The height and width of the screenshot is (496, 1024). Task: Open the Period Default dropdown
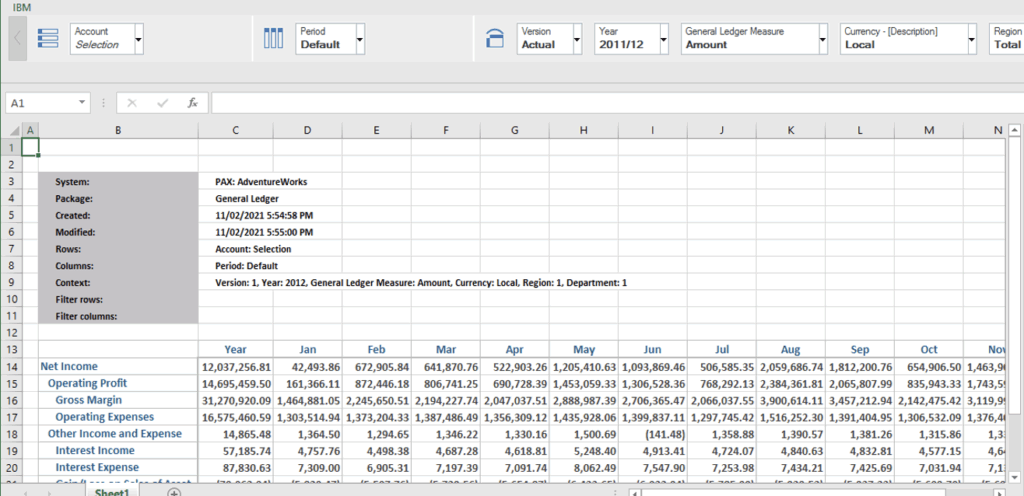[360, 39]
